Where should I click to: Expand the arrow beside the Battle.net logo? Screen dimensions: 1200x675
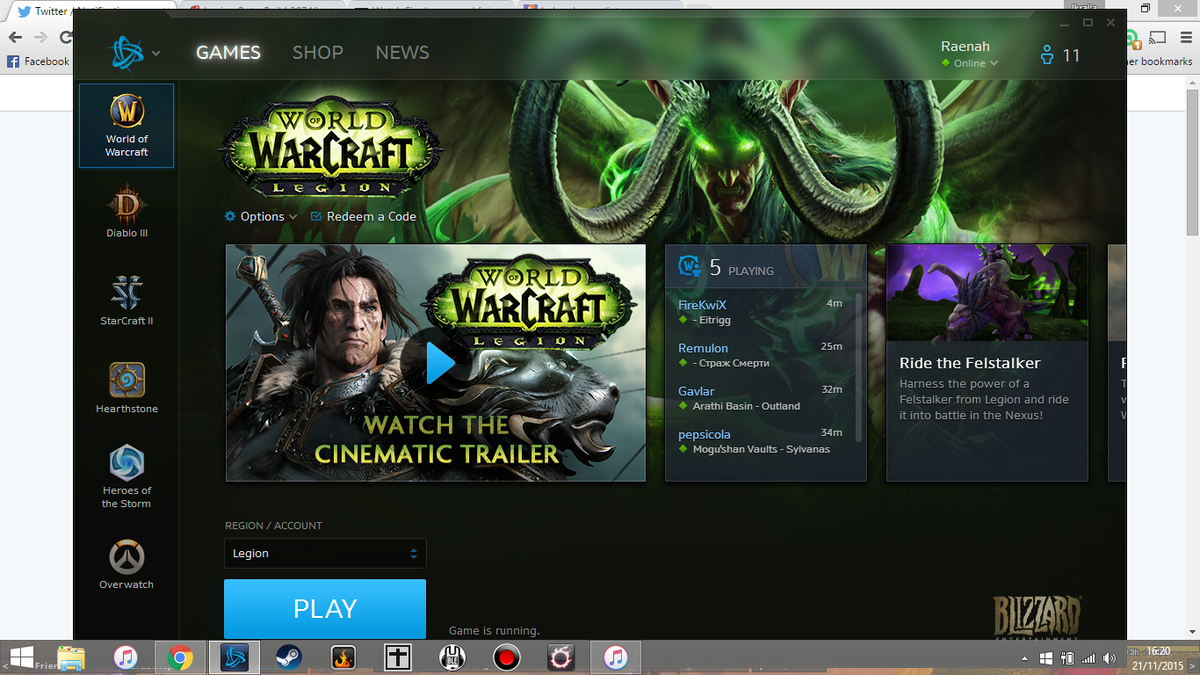click(156, 53)
